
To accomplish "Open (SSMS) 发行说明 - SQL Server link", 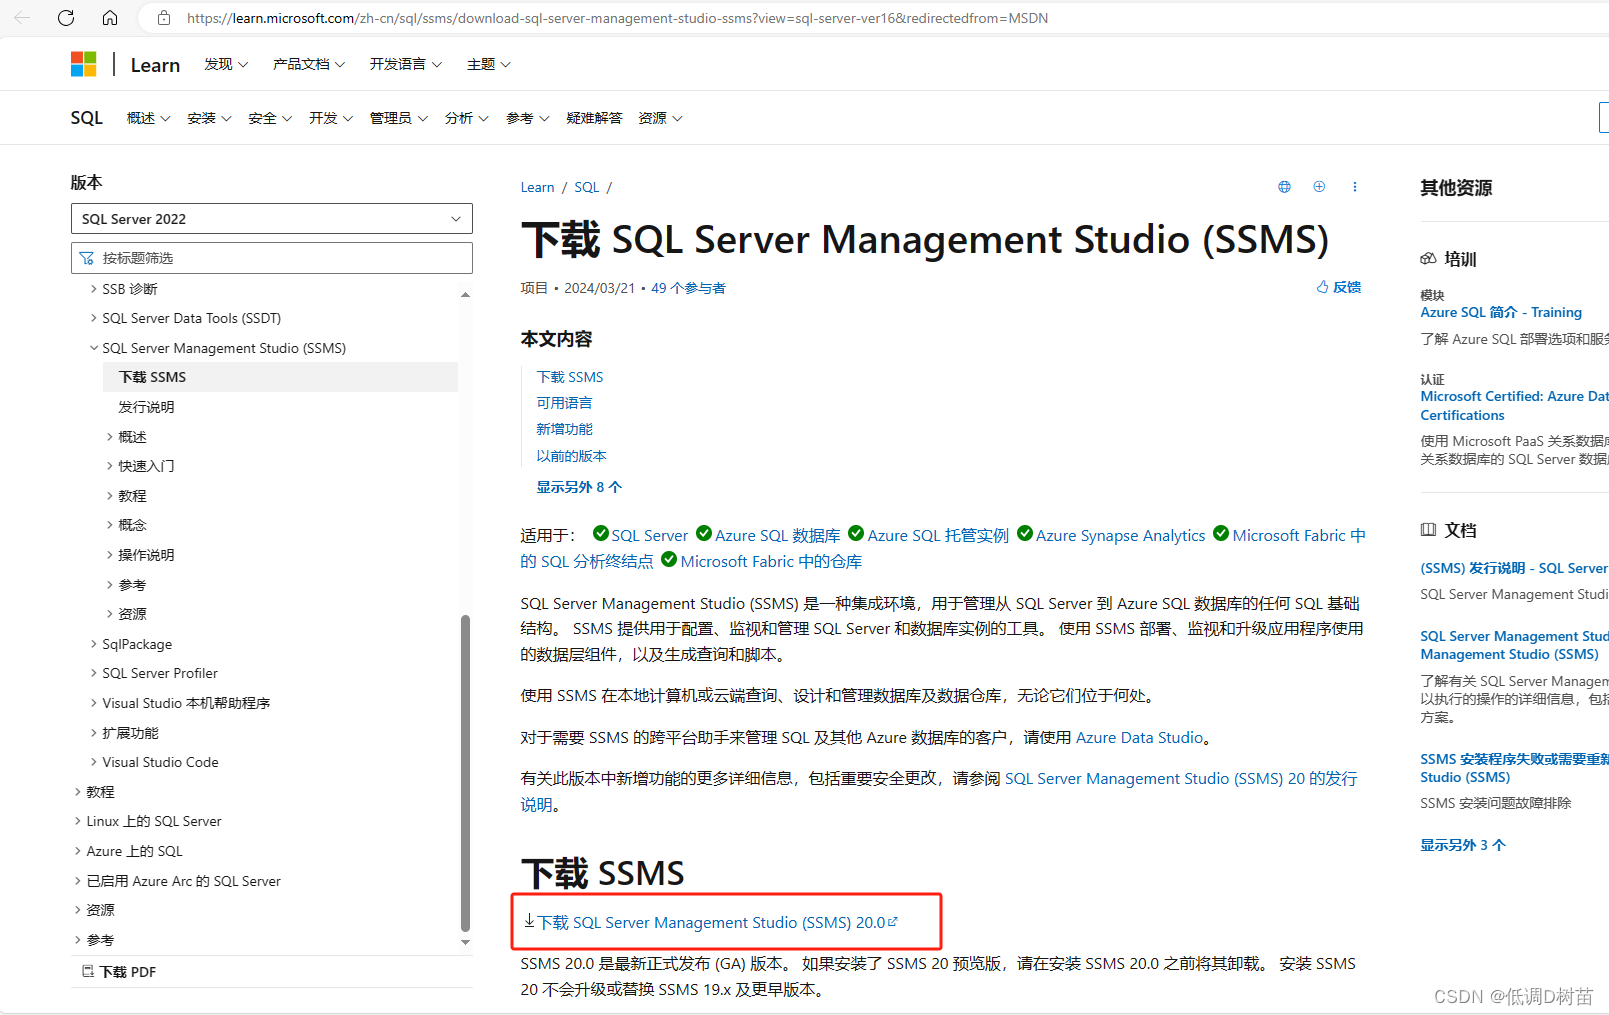I will pos(1514,568).
